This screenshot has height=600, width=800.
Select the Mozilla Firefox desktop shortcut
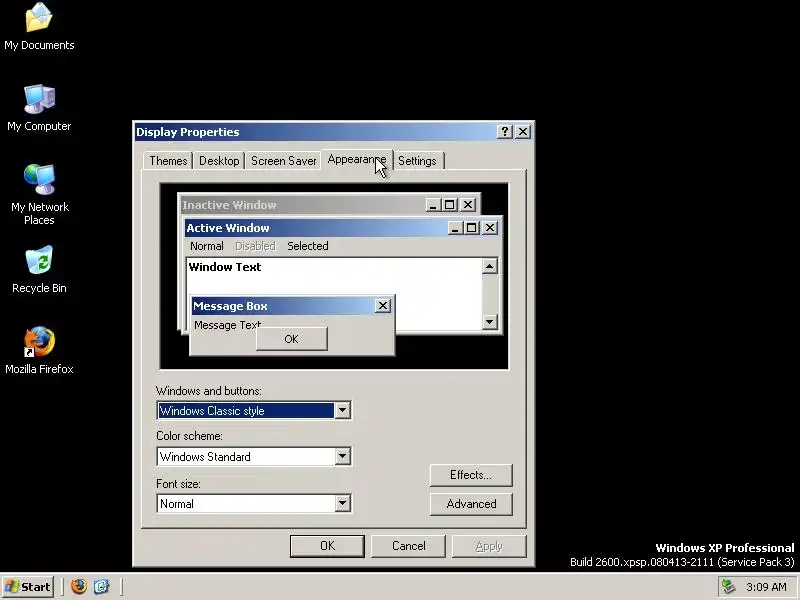39,351
